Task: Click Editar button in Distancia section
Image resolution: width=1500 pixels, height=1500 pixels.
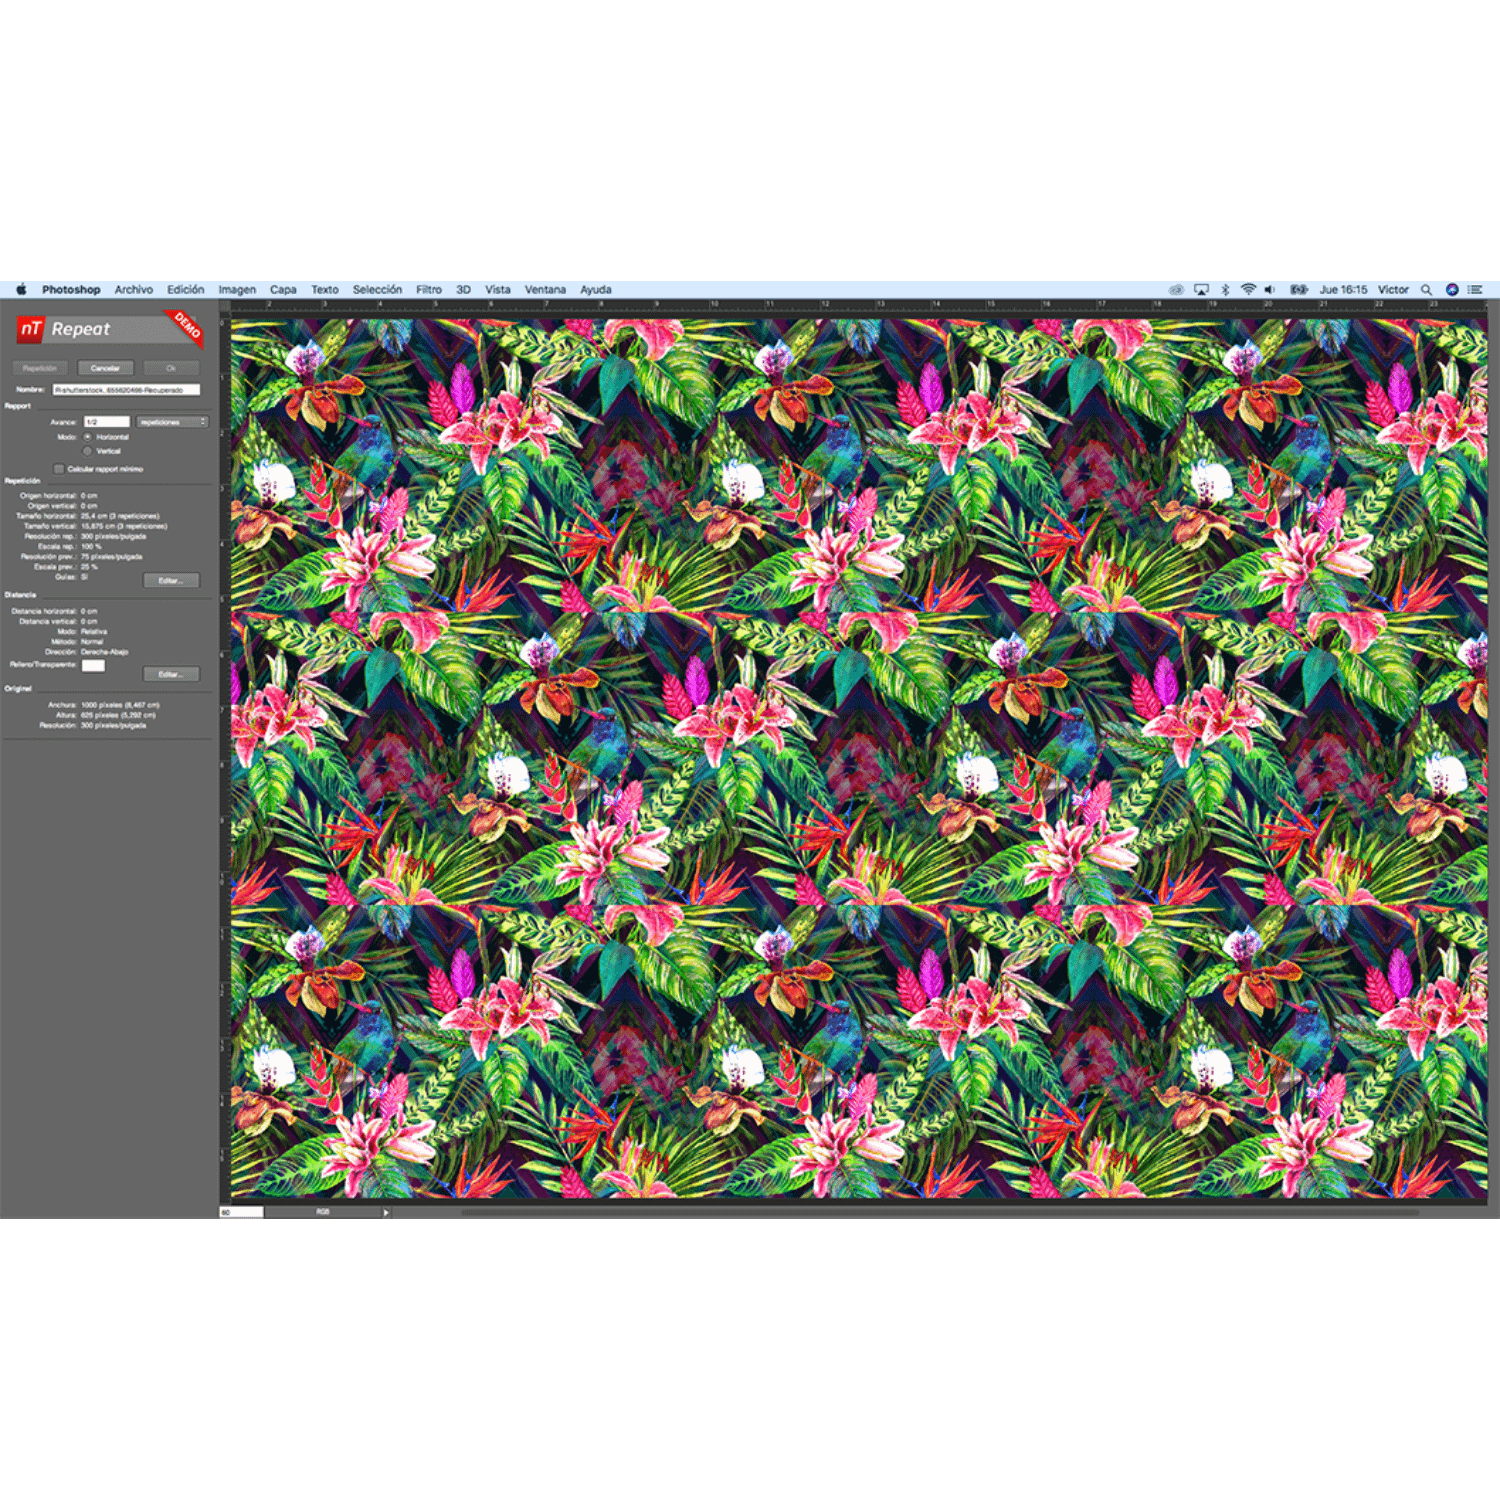Action: [171, 674]
